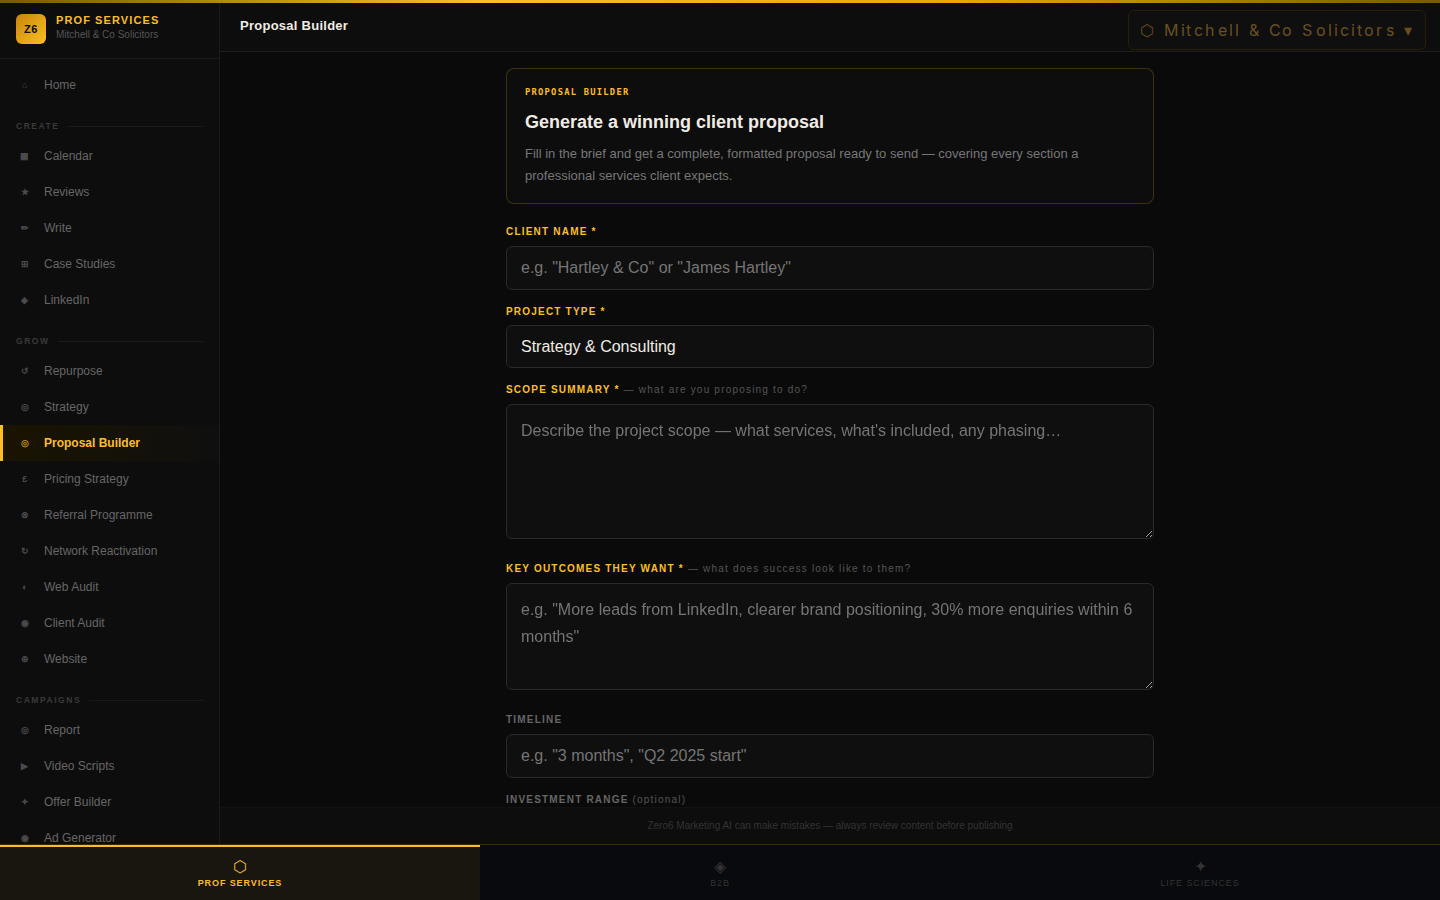This screenshot has height=900, width=1440.
Task: Go to Reviews in the sidebar
Action: [110, 192]
